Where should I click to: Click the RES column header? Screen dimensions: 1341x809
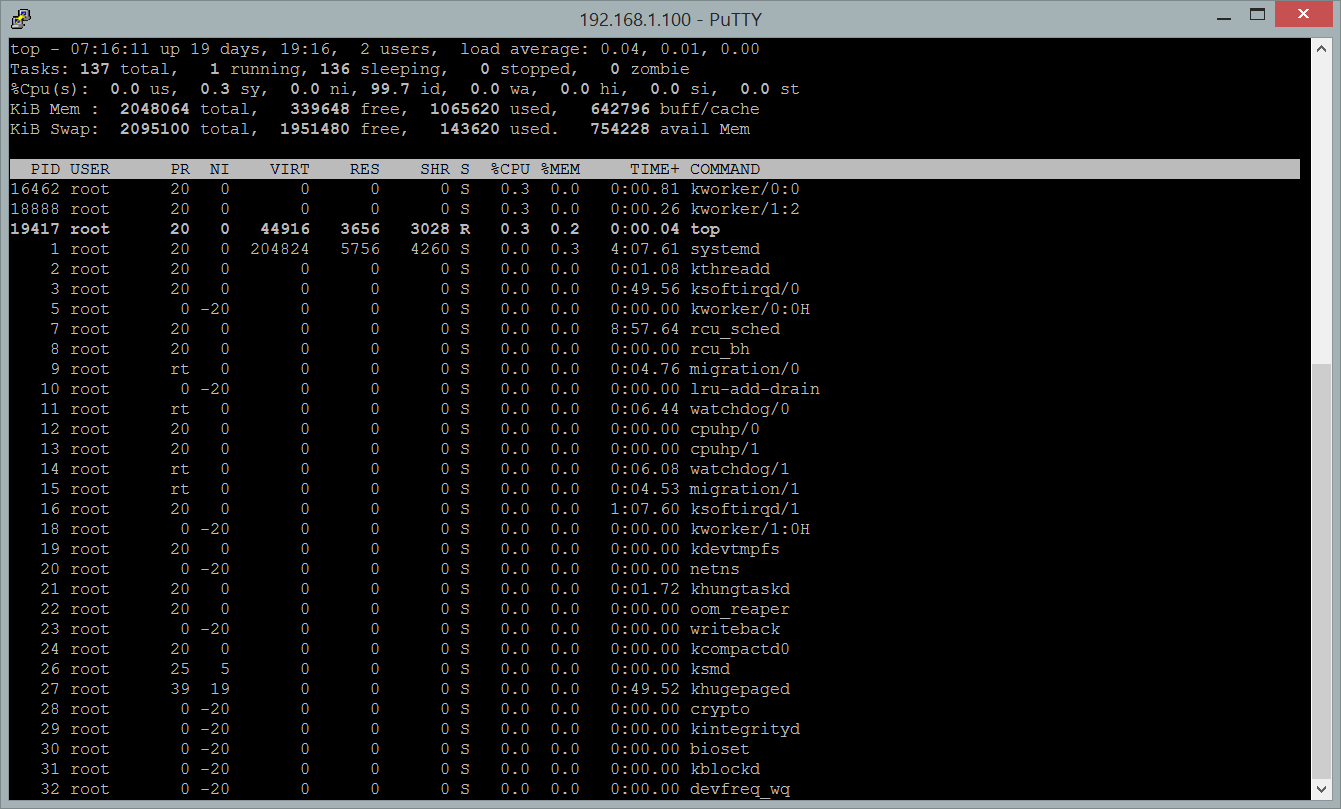[x=365, y=169]
